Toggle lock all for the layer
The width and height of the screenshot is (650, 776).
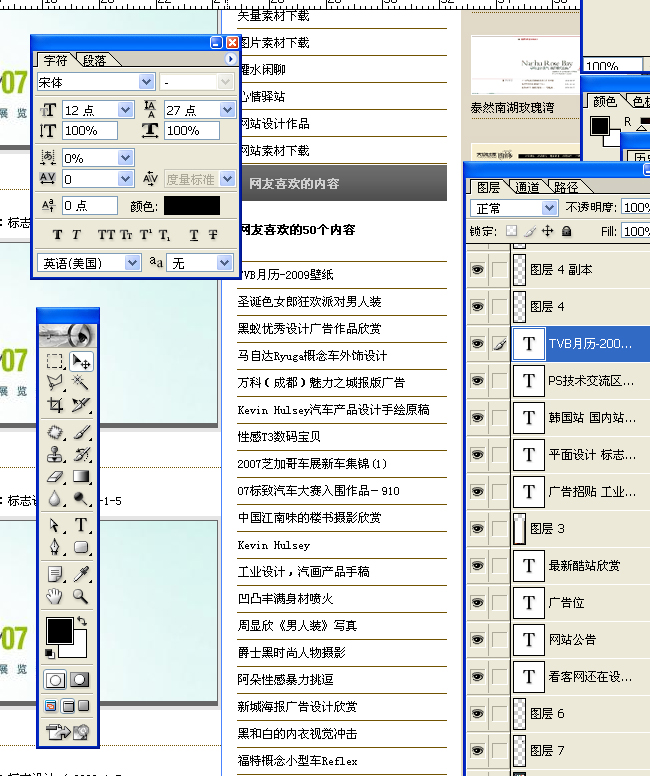pos(567,231)
